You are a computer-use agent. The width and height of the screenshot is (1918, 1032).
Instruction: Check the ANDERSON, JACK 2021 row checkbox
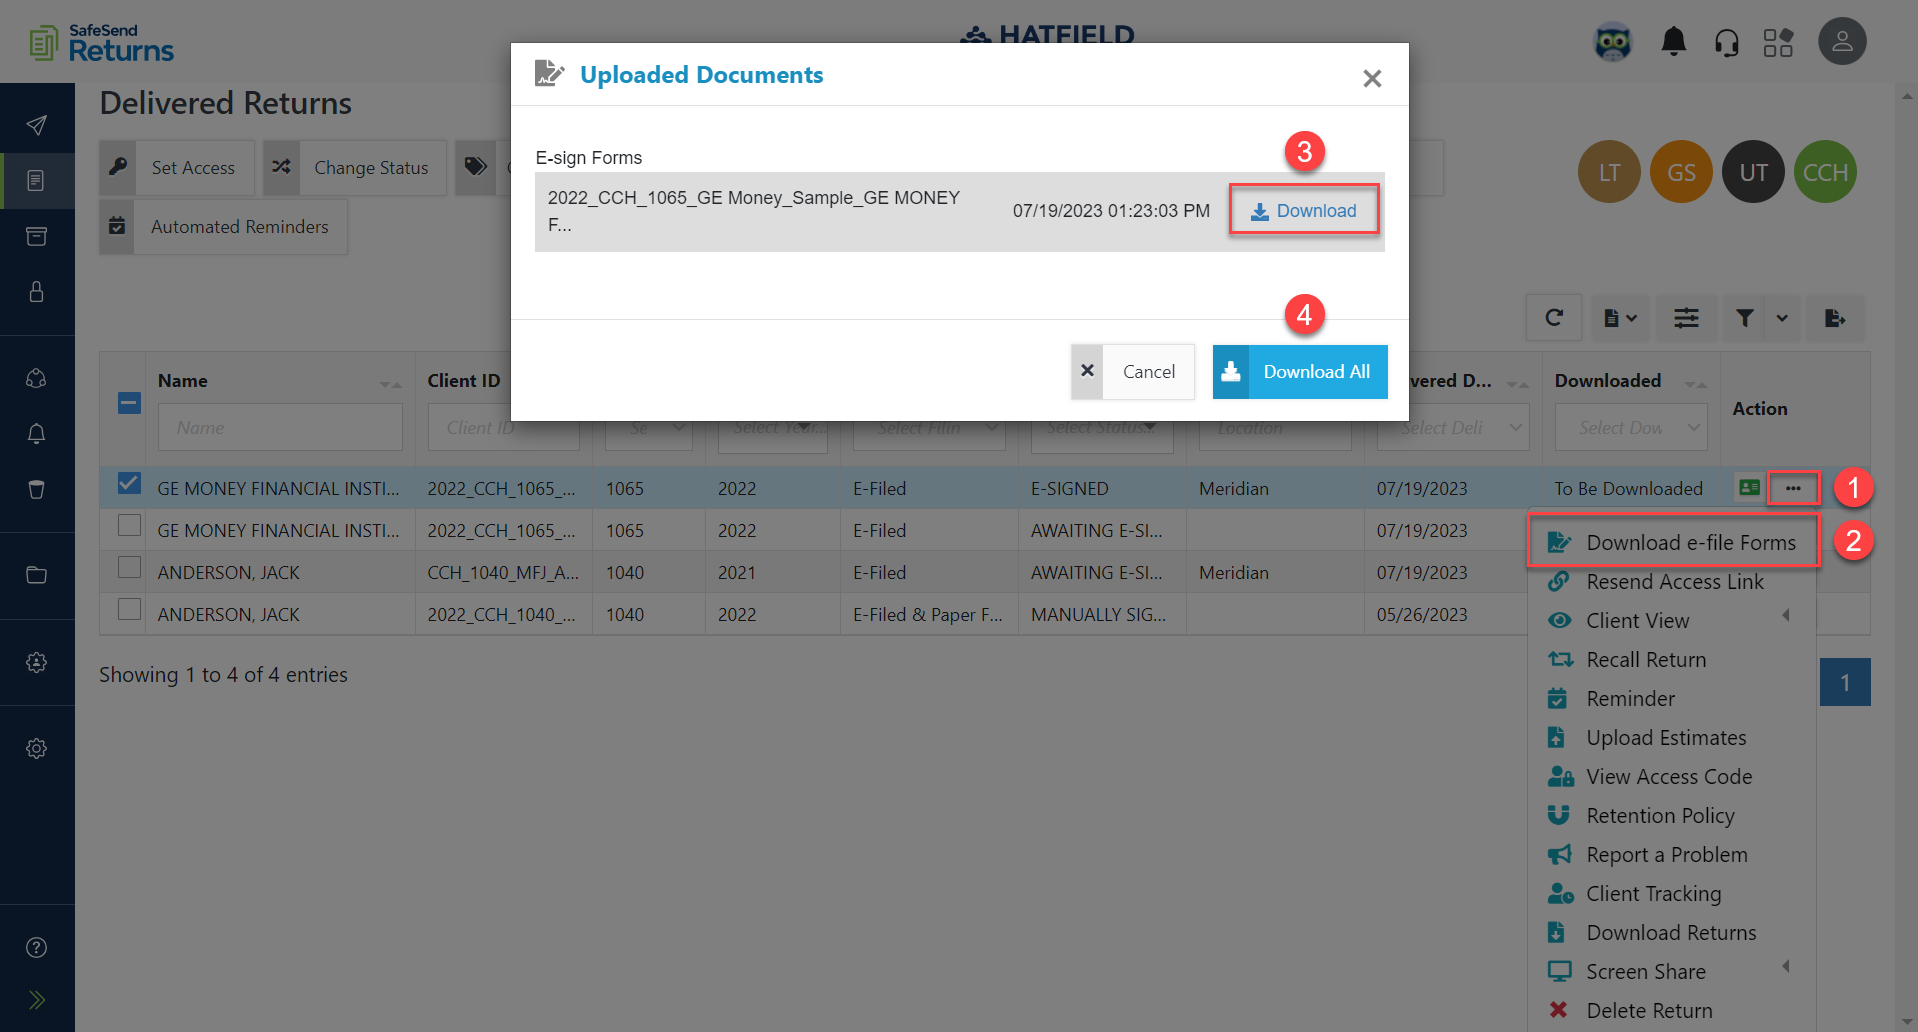tap(129, 566)
